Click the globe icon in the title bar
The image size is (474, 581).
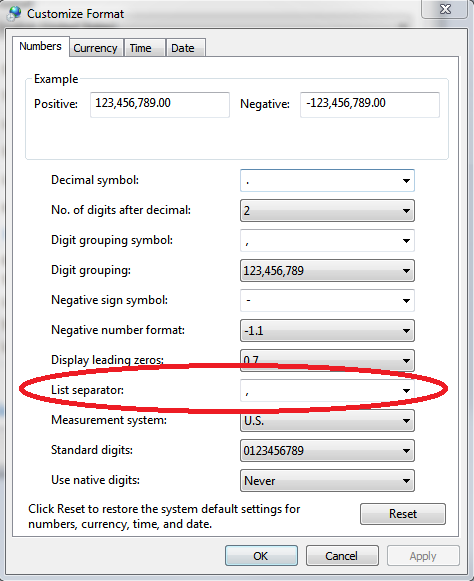[x=14, y=13]
